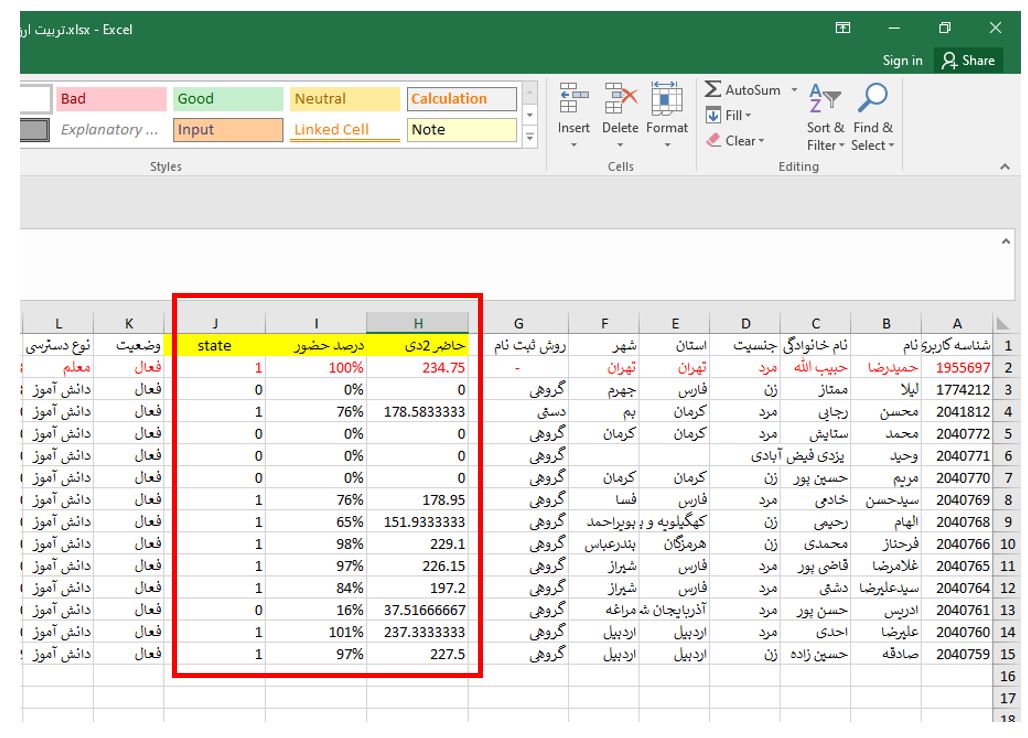
Task: Select column H header
Action: click(418, 323)
